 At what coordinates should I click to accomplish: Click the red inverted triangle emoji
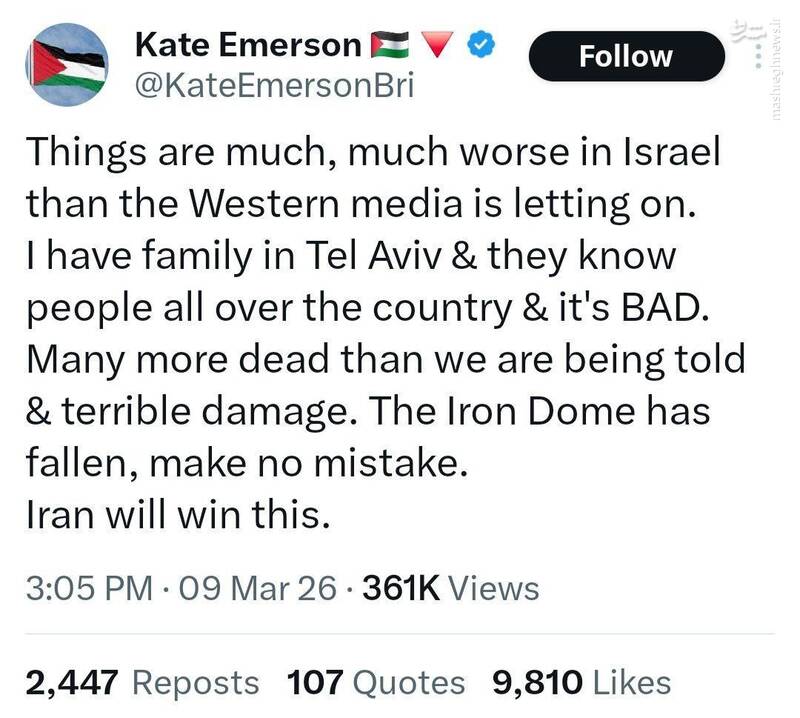438,44
